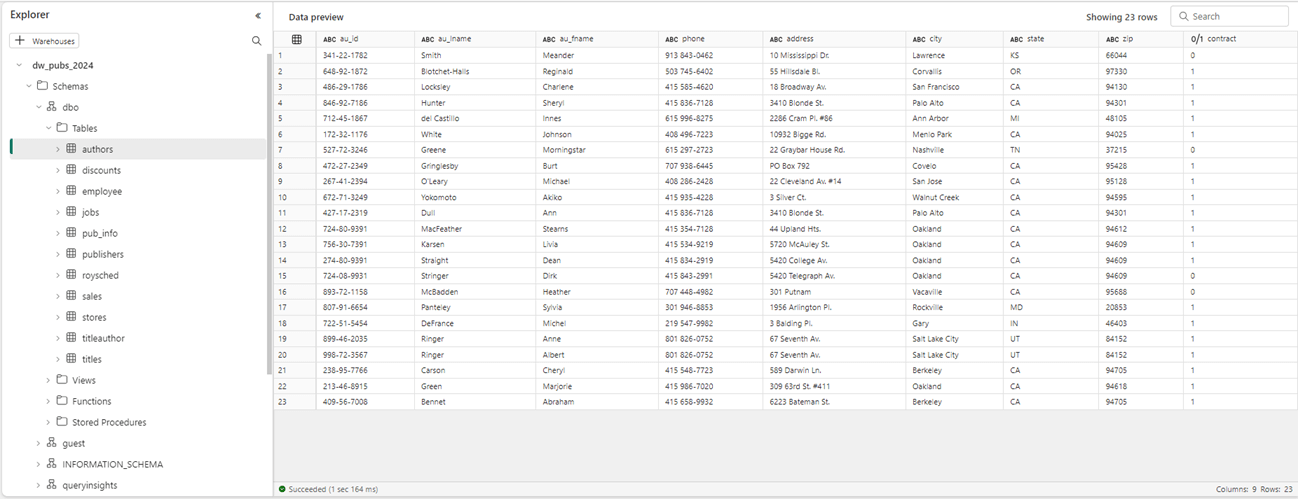Open the sales table
This screenshot has width=1298, height=499.
click(x=92, y=296)
